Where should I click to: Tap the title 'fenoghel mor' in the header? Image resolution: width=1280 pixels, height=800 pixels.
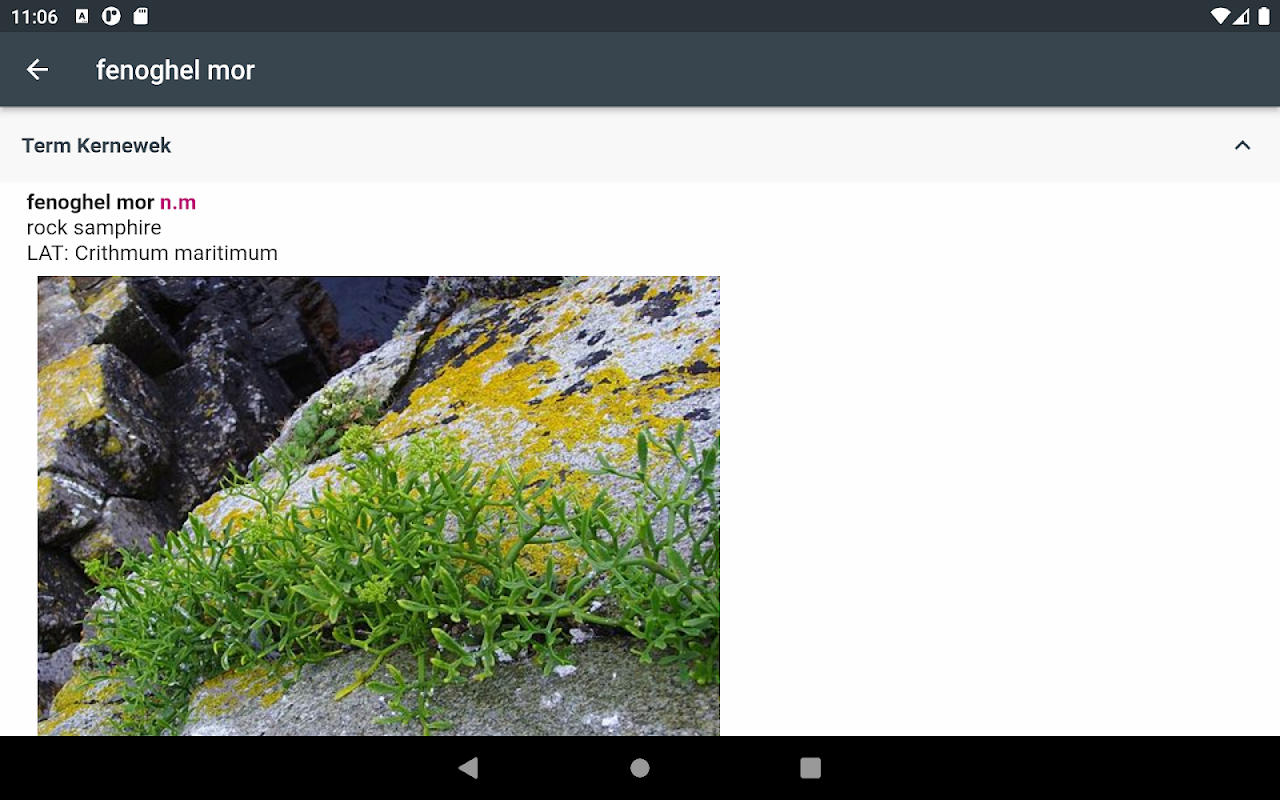(175, 70)
